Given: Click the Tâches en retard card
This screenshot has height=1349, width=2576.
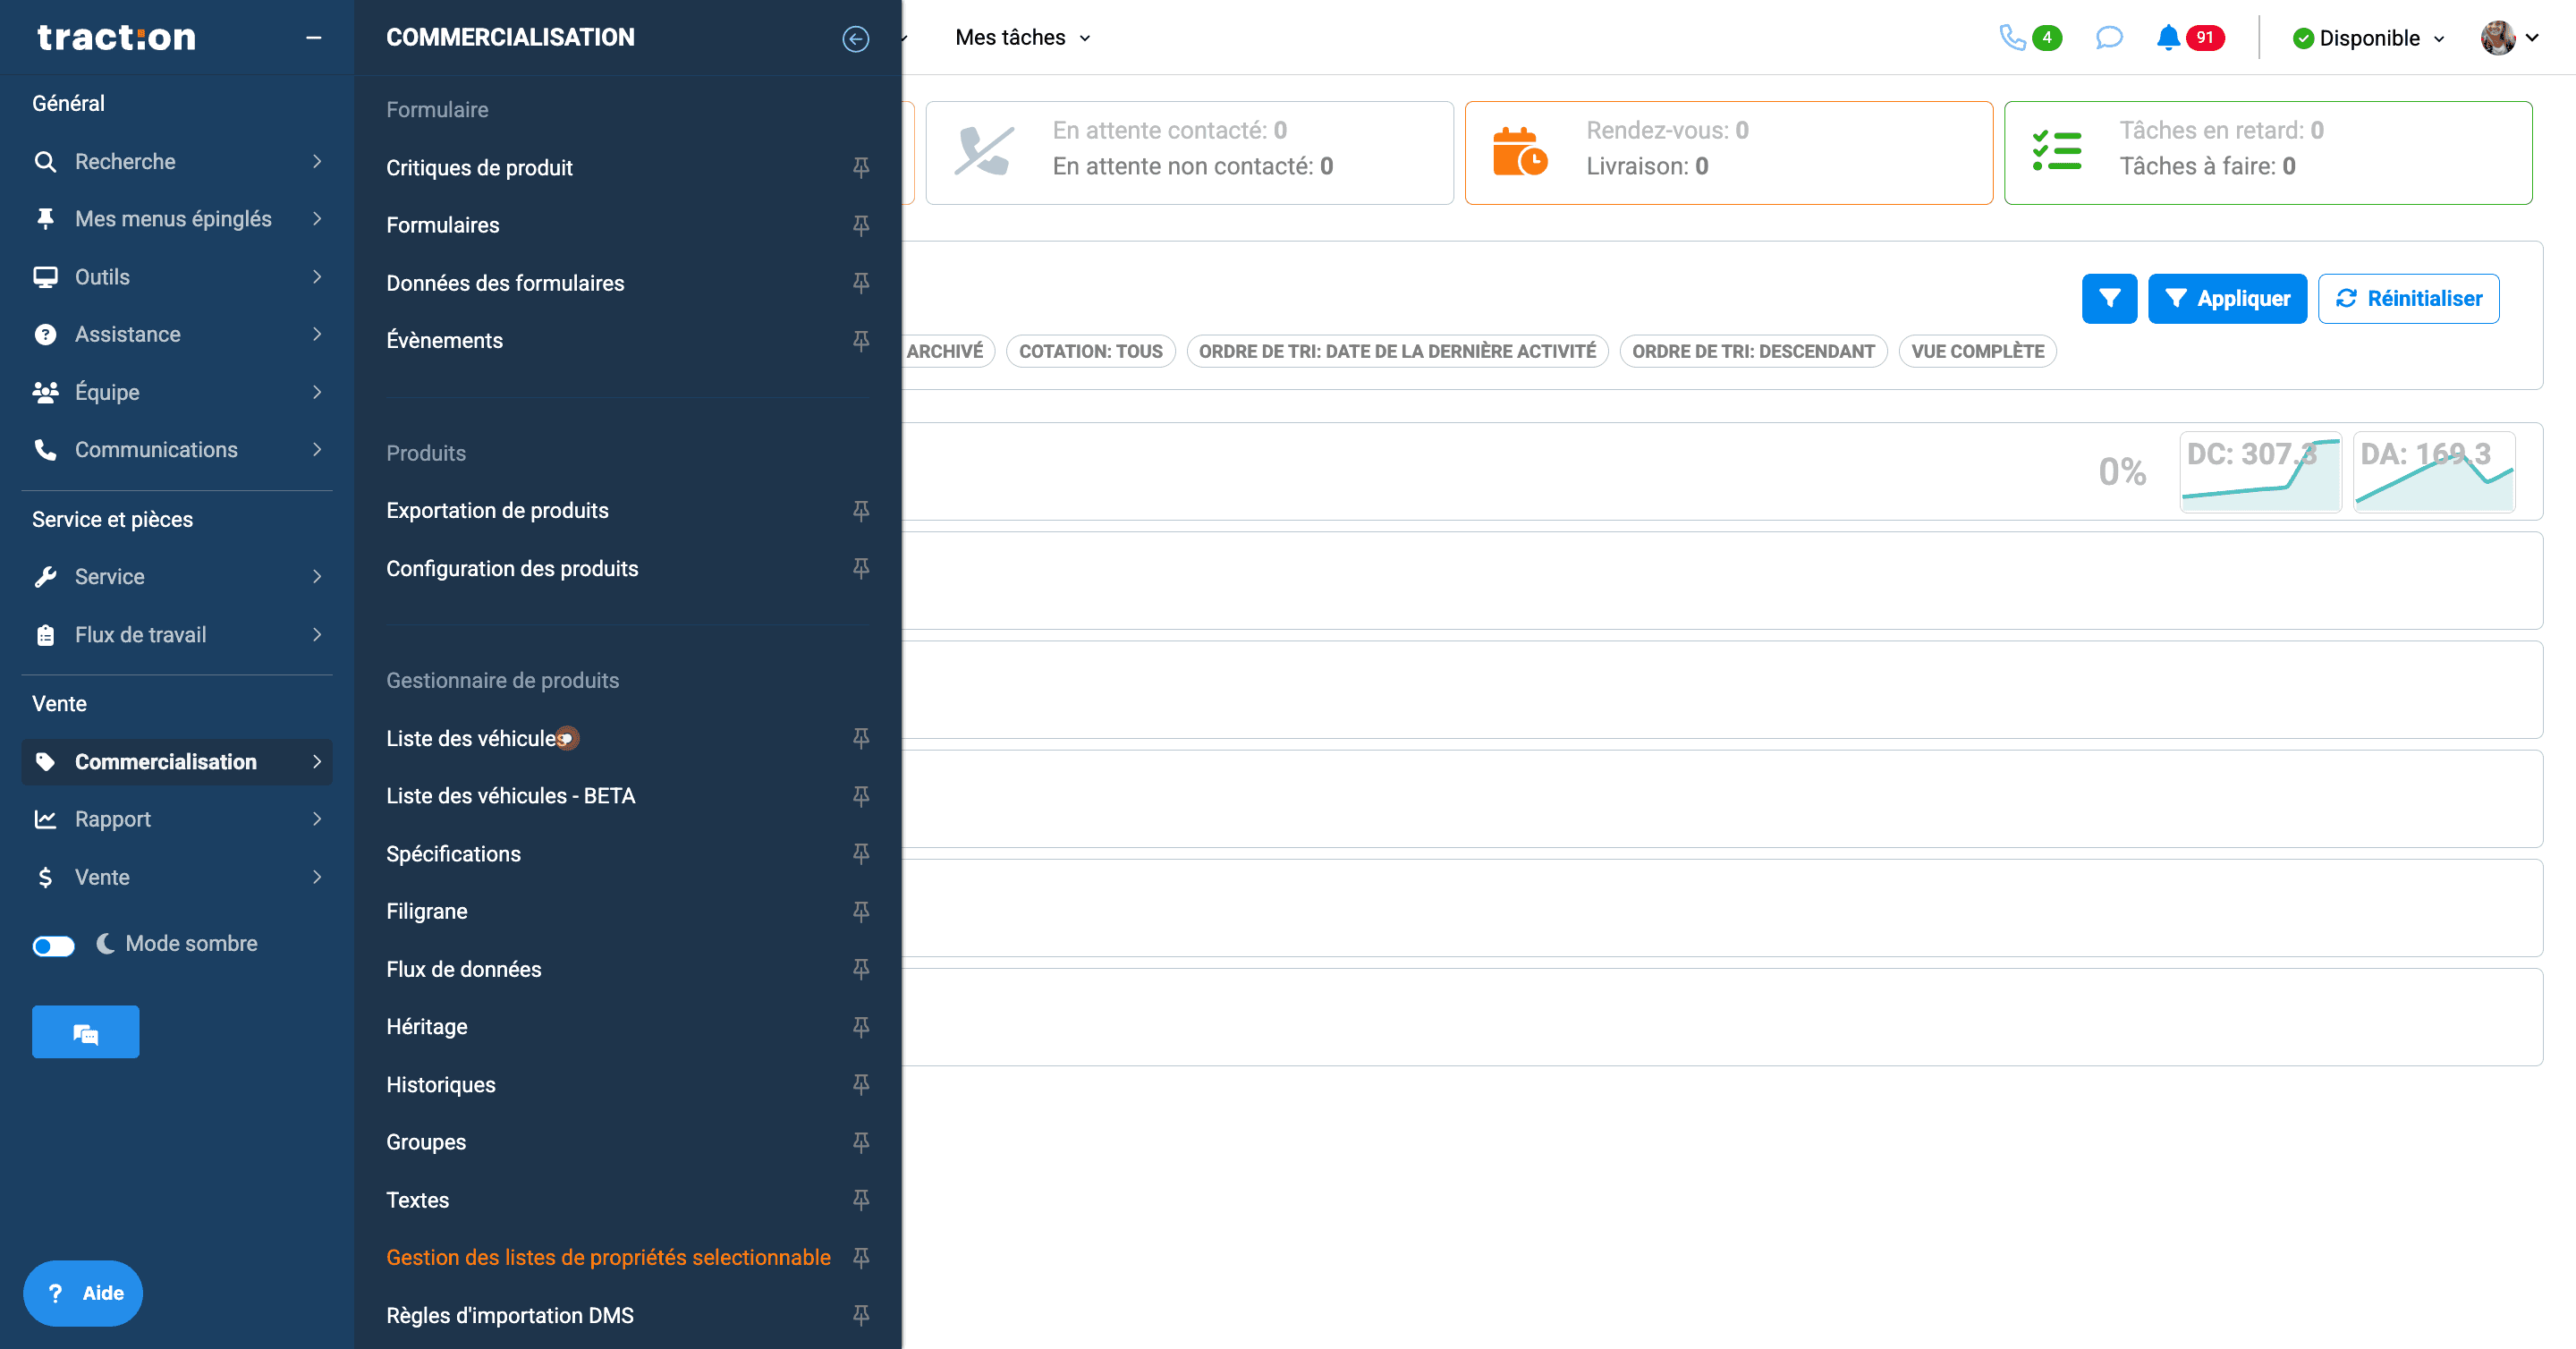Looking at the screenshot, I should [2268, 153].
